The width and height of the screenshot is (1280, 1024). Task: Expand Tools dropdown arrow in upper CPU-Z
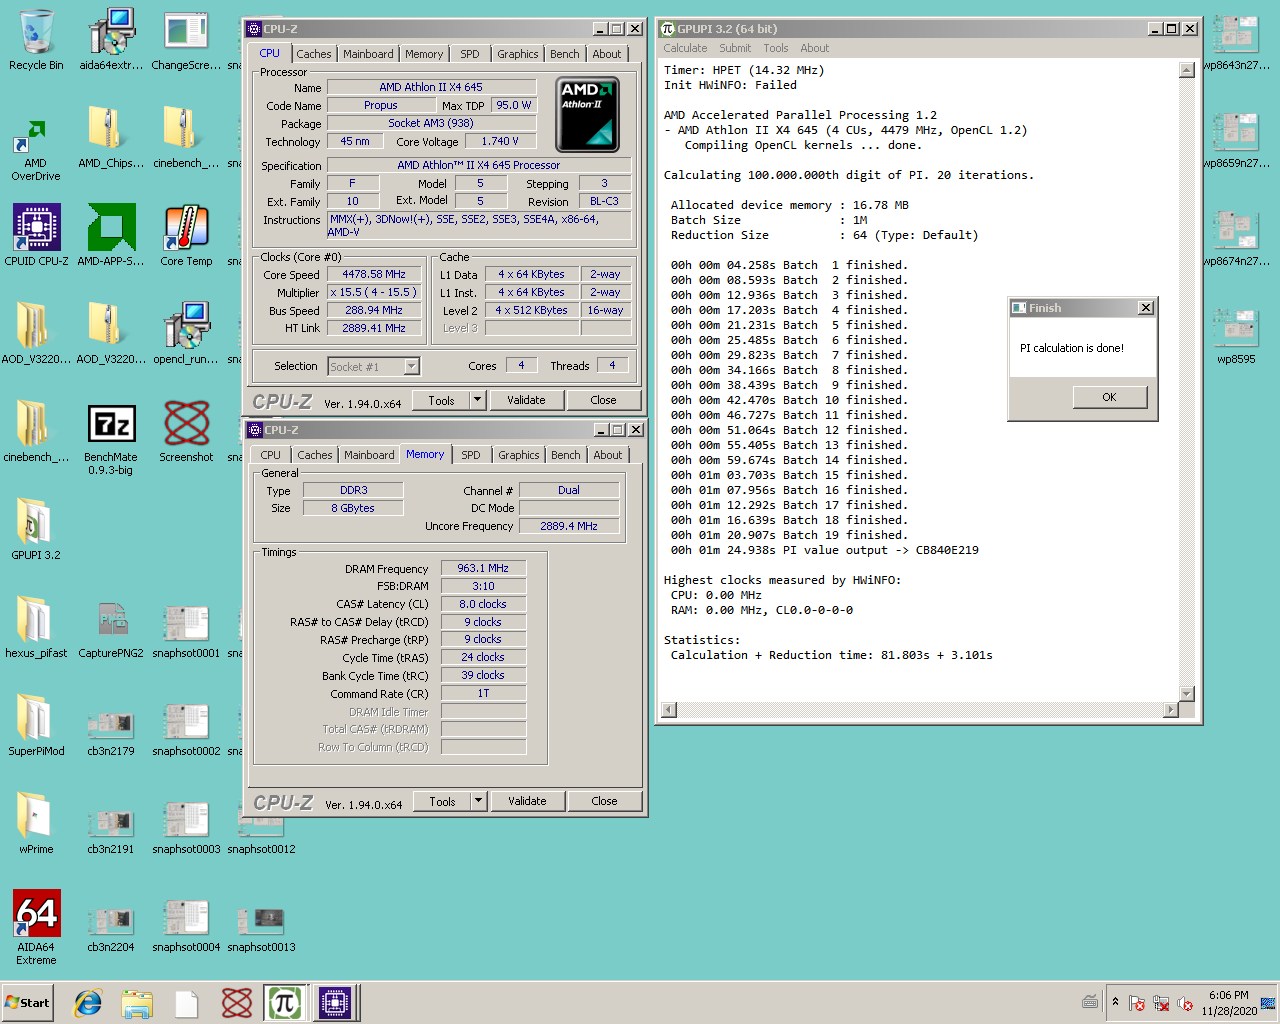pyautogui.click(x=477, y=400)
